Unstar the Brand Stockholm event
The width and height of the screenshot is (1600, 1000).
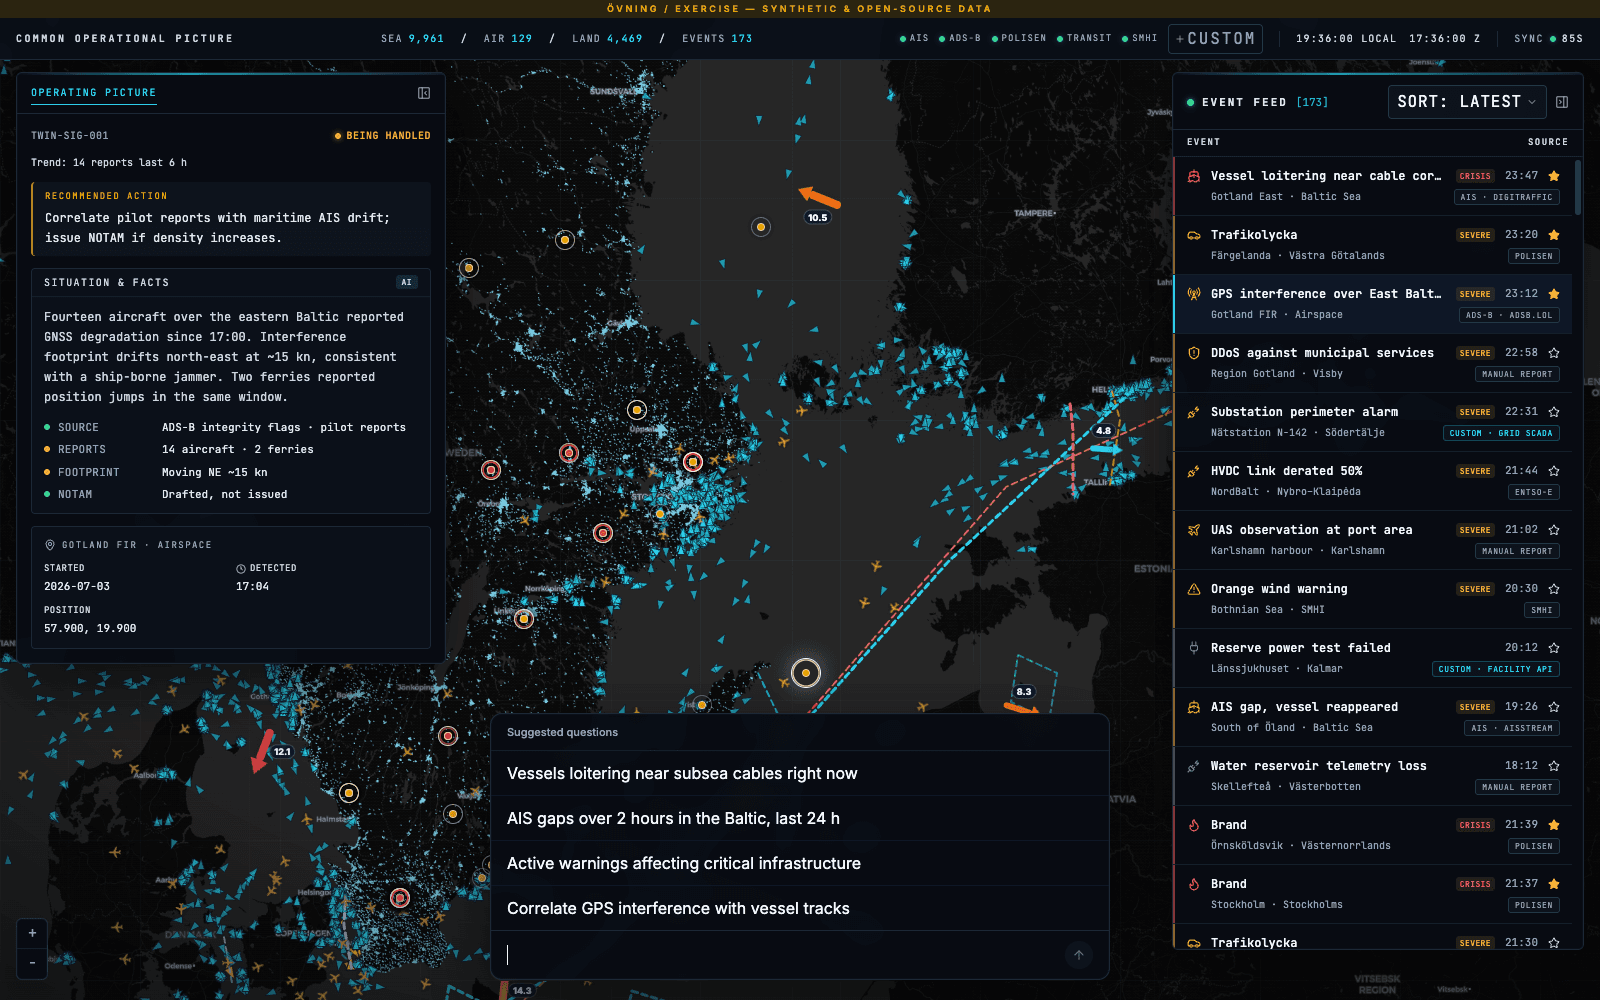point(1554,884)
